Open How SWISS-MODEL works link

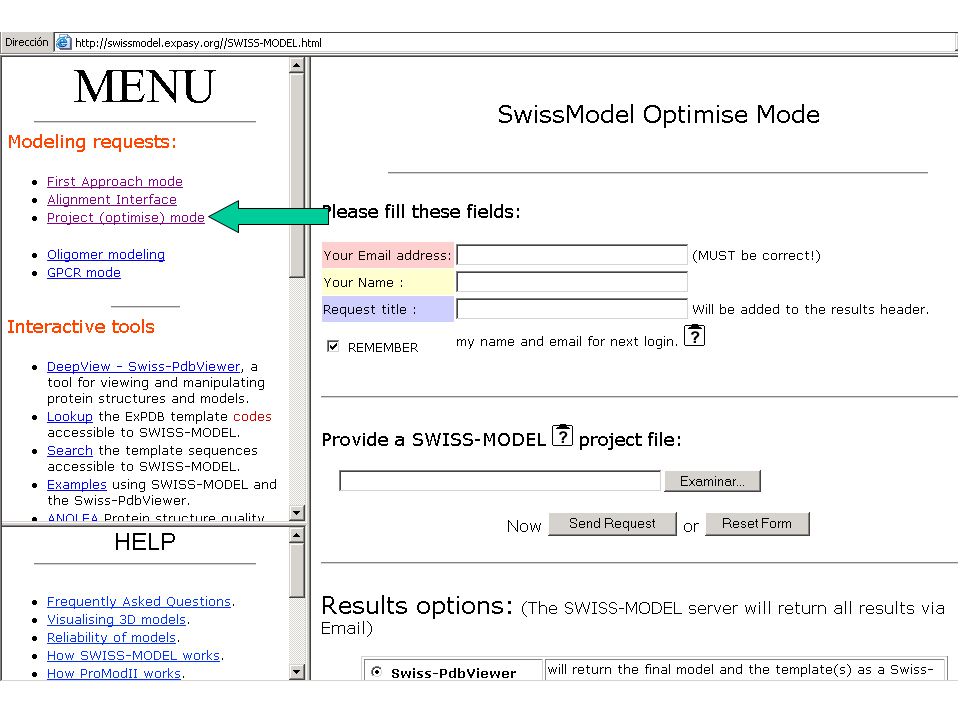(x=133, y=656)
